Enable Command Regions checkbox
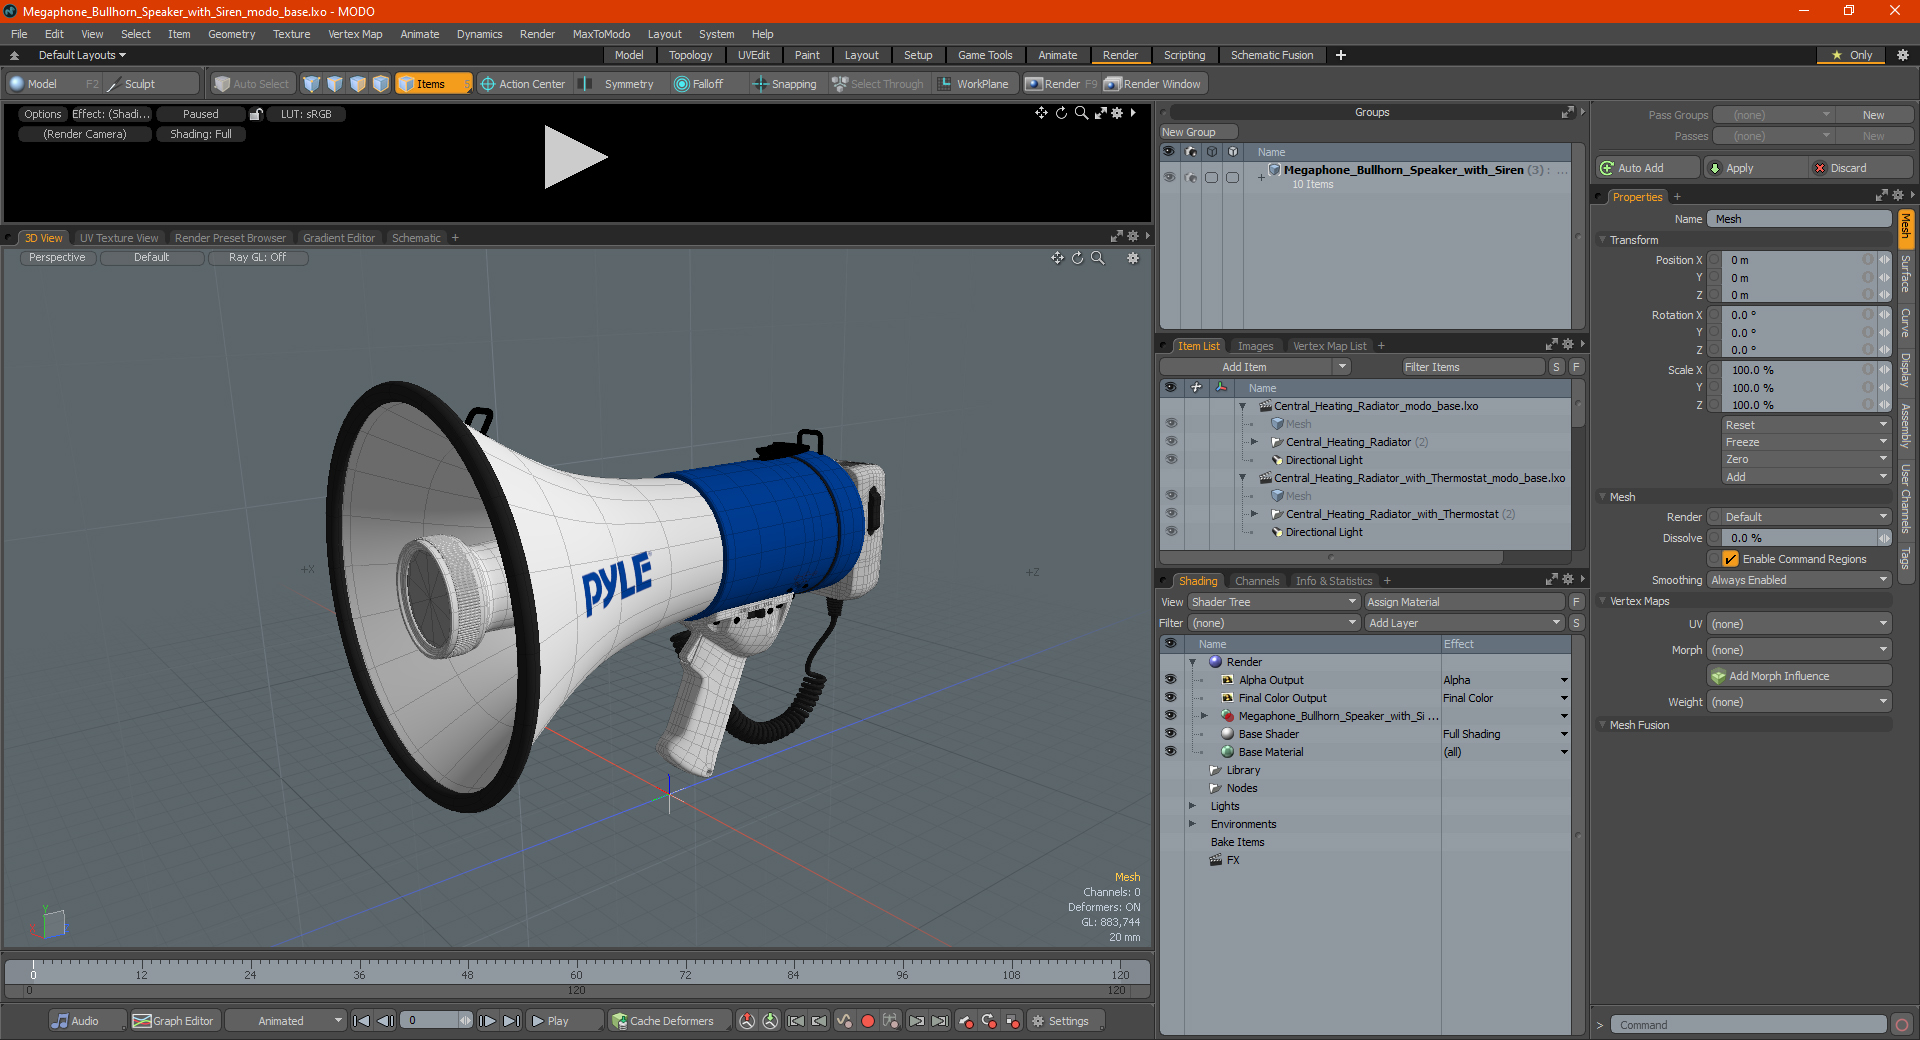The height and width of the screenshot is (1040, 1920). [x=1730, y=559]
